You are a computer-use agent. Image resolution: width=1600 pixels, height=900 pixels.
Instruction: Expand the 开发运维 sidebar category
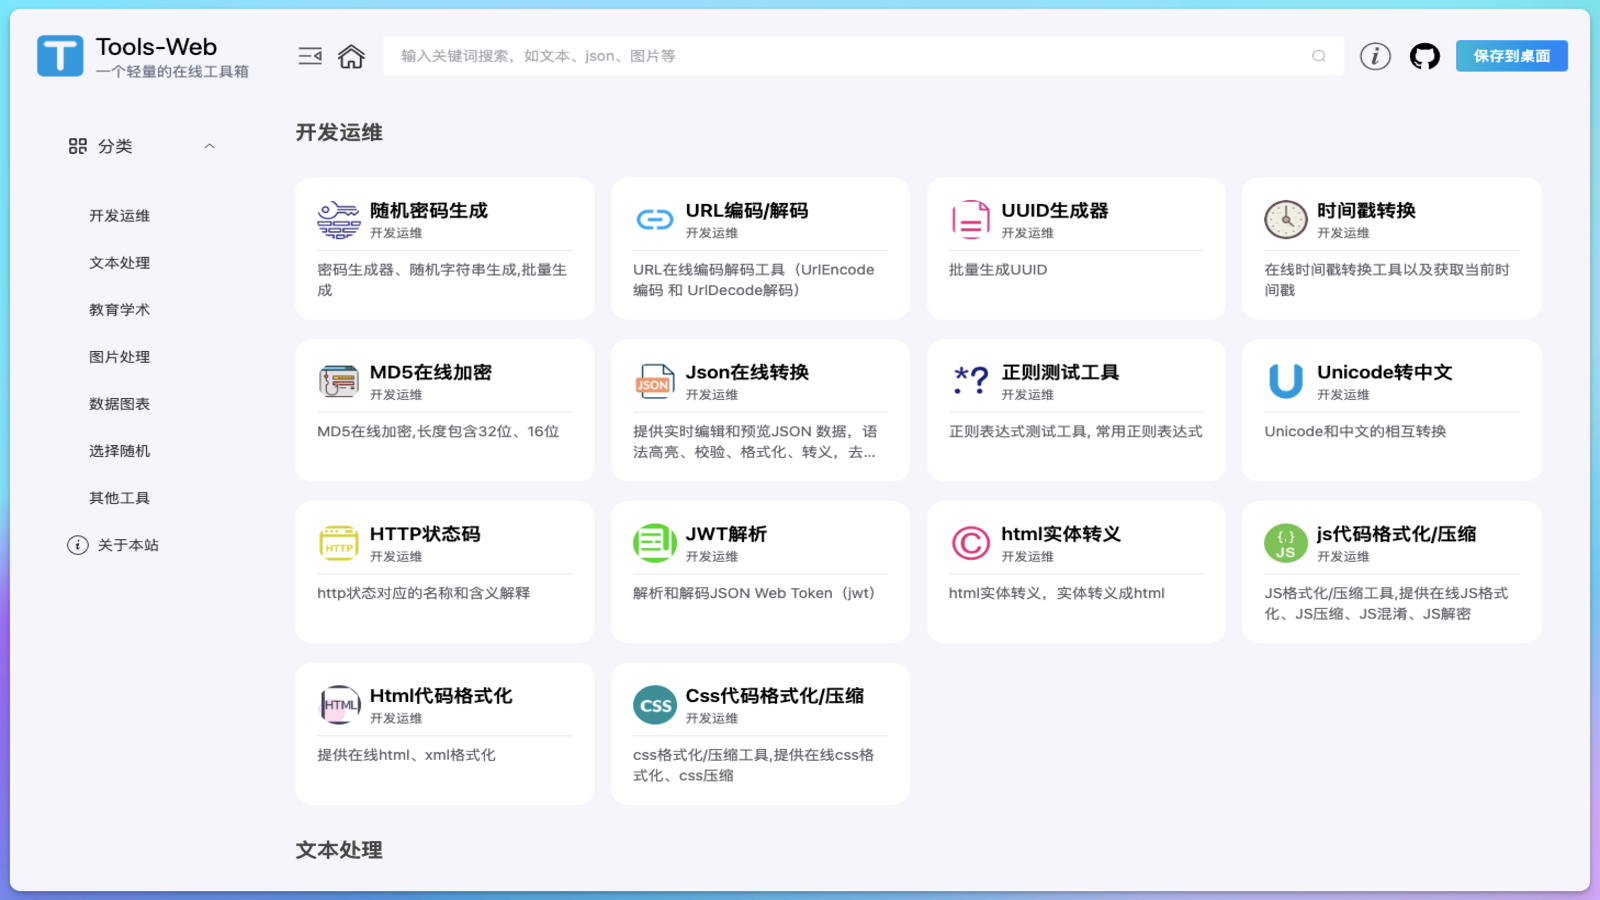pyautogui.click(x=117, y=215)
